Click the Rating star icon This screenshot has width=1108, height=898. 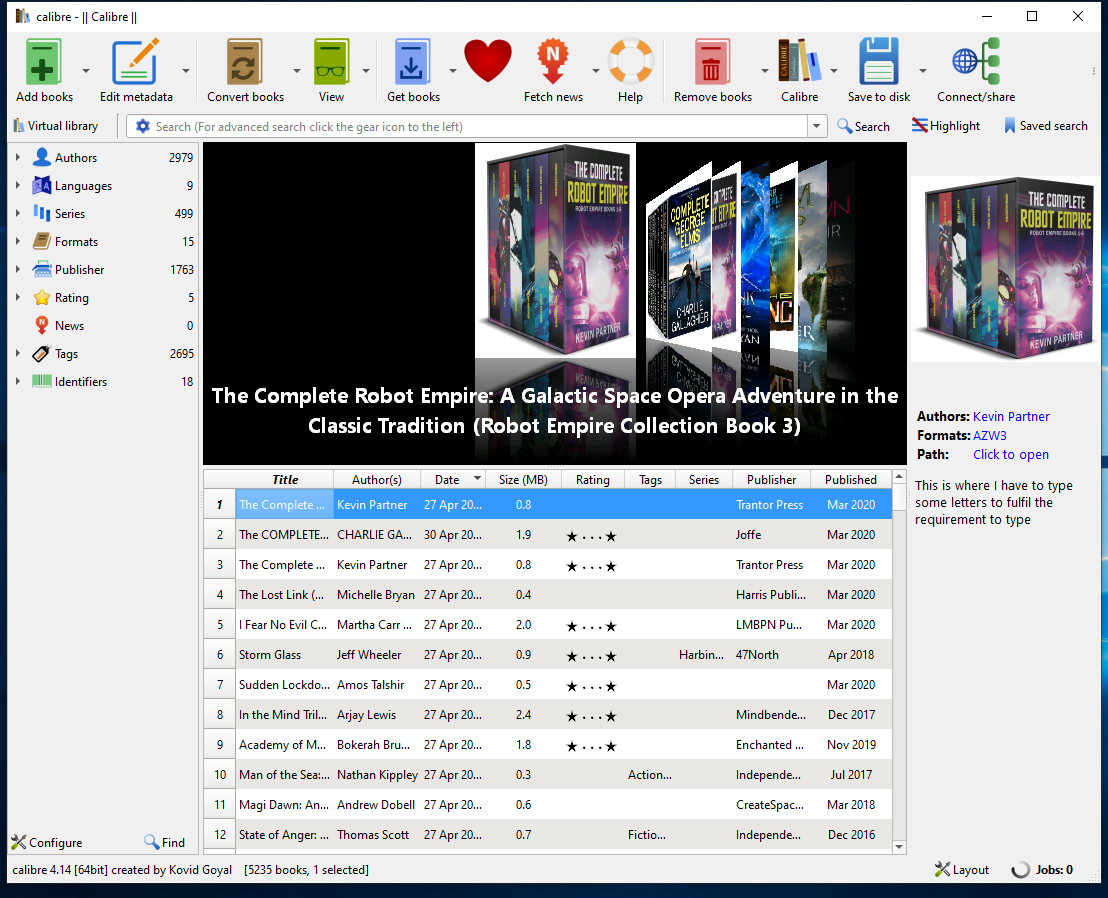42,297
